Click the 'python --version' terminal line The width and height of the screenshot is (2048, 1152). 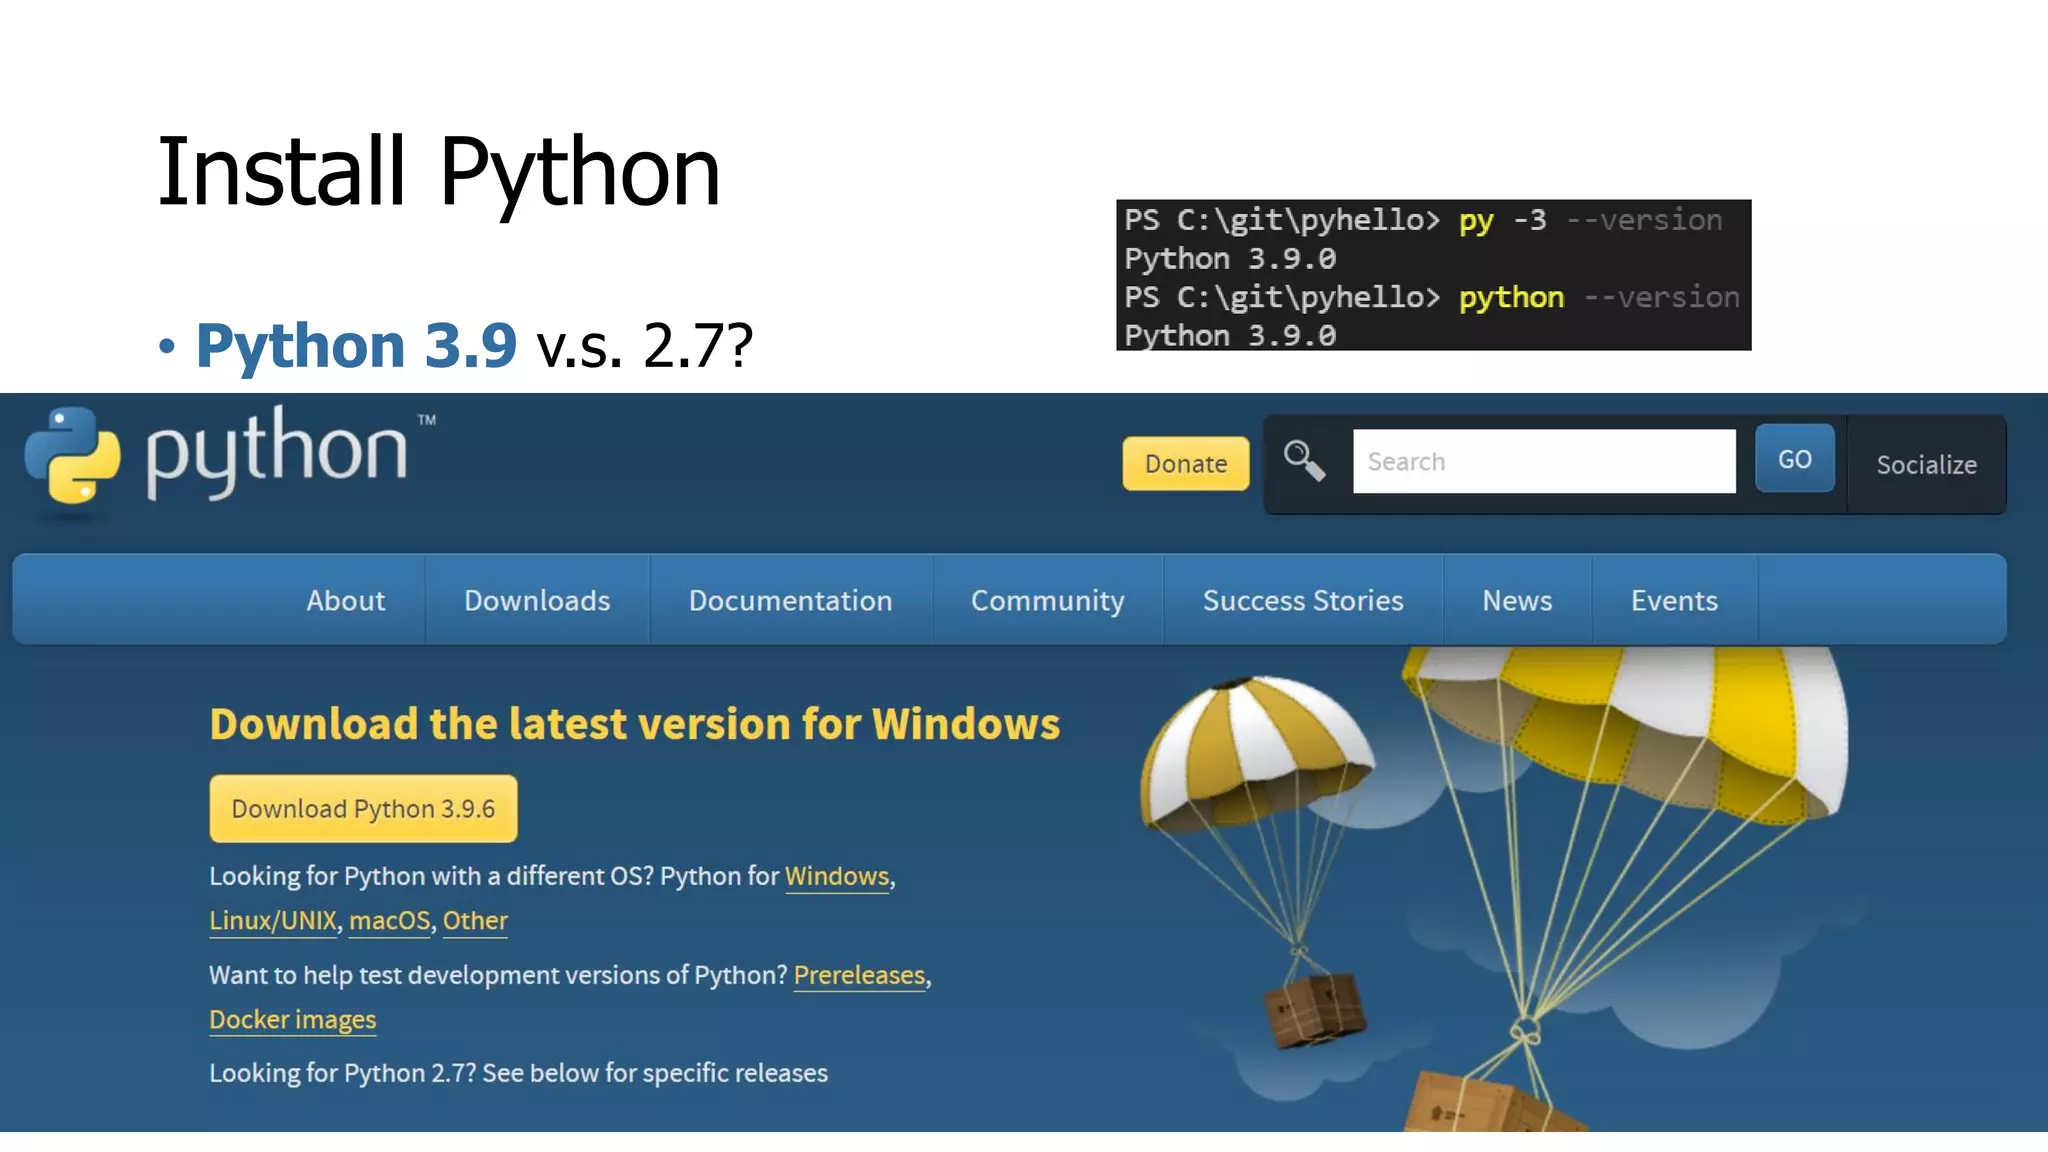1432,297
